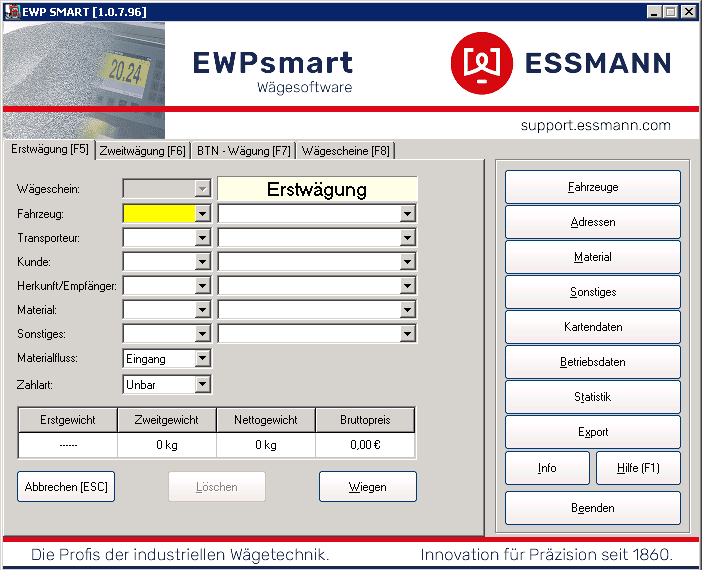Click the scale display thumbnail image
The image size is (702, 570).
(126, 71)
